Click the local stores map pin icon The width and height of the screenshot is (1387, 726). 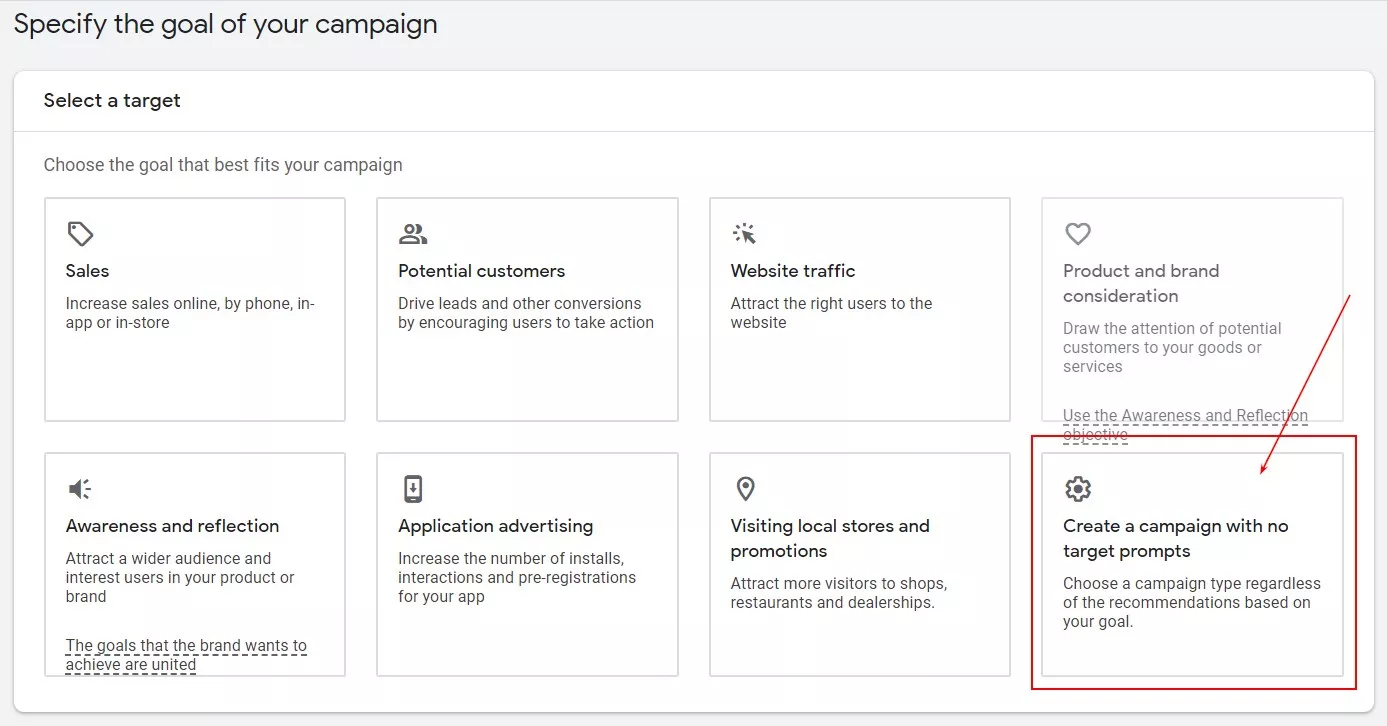[745, 489]
